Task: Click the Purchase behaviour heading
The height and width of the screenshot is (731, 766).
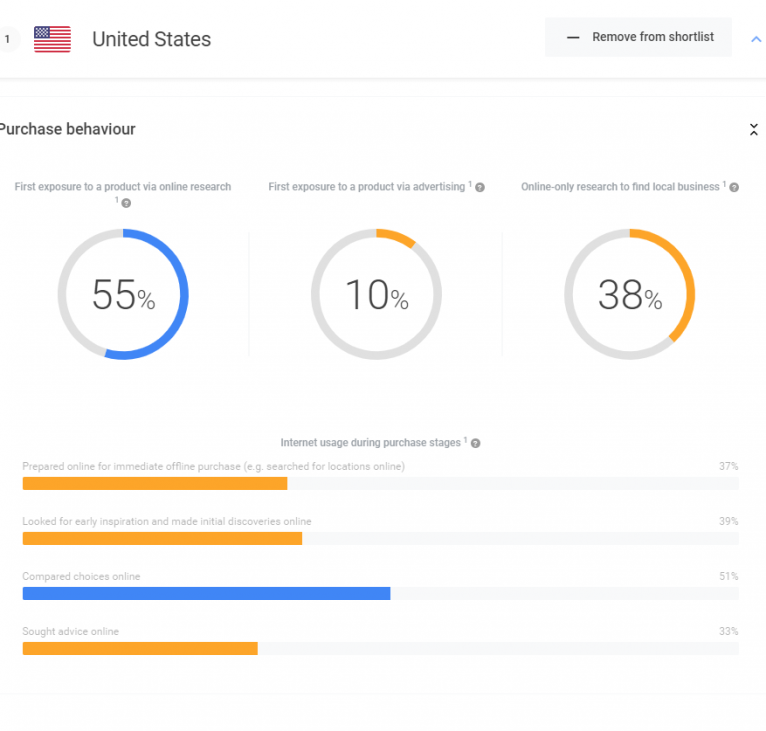Action: point(67,129)
